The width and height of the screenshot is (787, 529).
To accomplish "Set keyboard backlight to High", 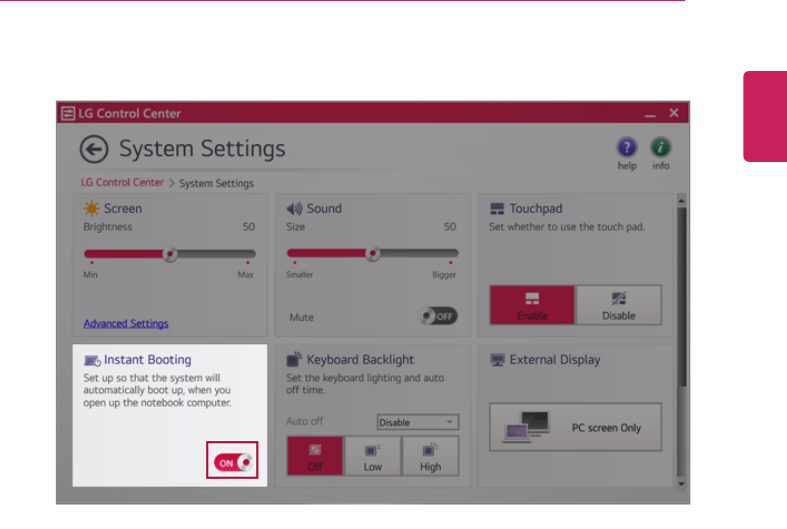I will (430, 456).
